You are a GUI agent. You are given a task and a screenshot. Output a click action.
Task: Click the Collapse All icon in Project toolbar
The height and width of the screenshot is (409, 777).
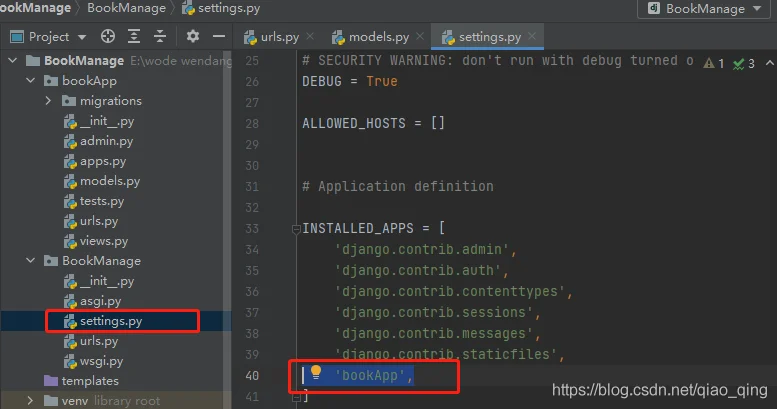160,36
